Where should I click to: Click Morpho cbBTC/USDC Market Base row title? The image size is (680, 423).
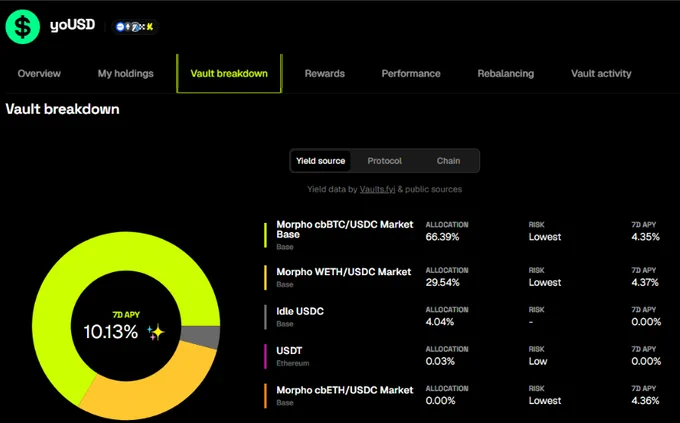coord(345,230)
